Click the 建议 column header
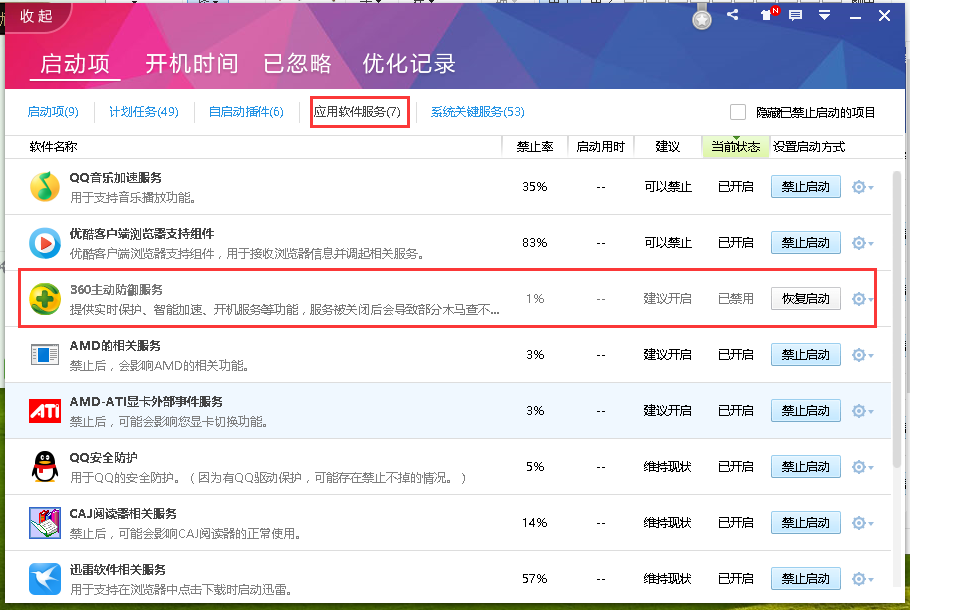This screenshot has height=610, width=960. (667, 147)
